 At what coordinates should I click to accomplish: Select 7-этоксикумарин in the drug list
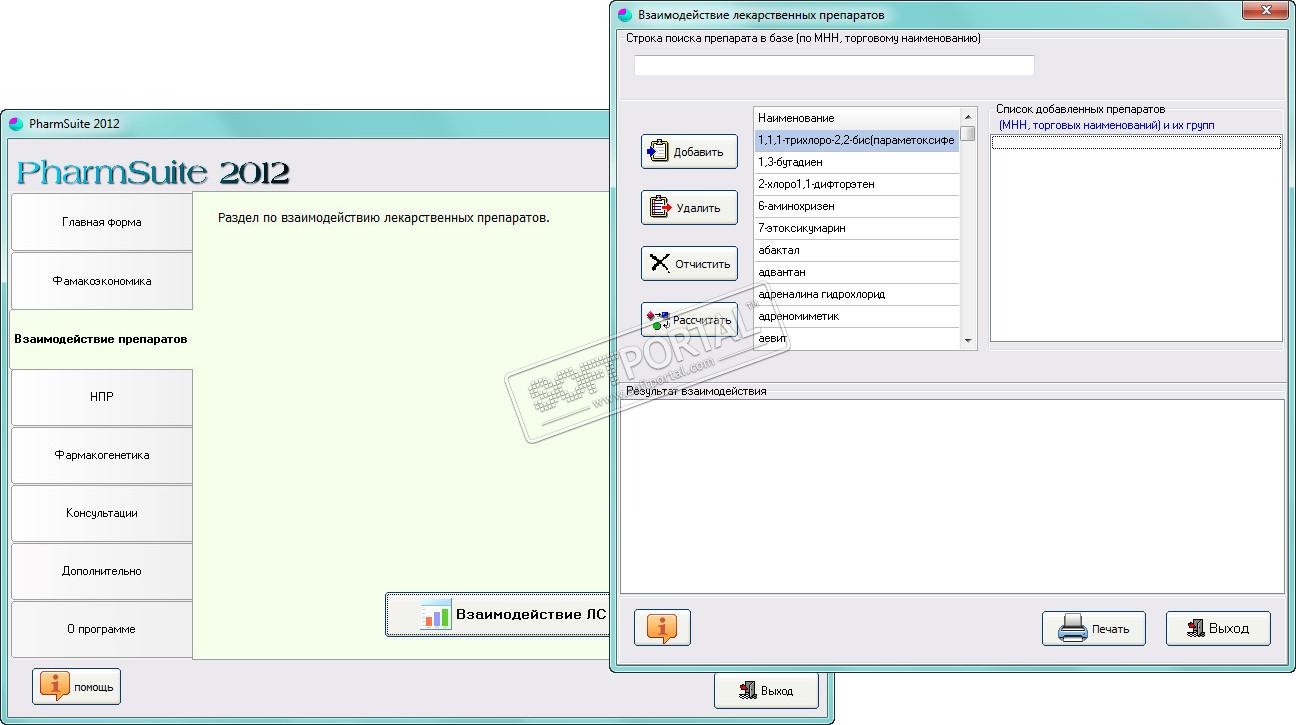point(857,228)
